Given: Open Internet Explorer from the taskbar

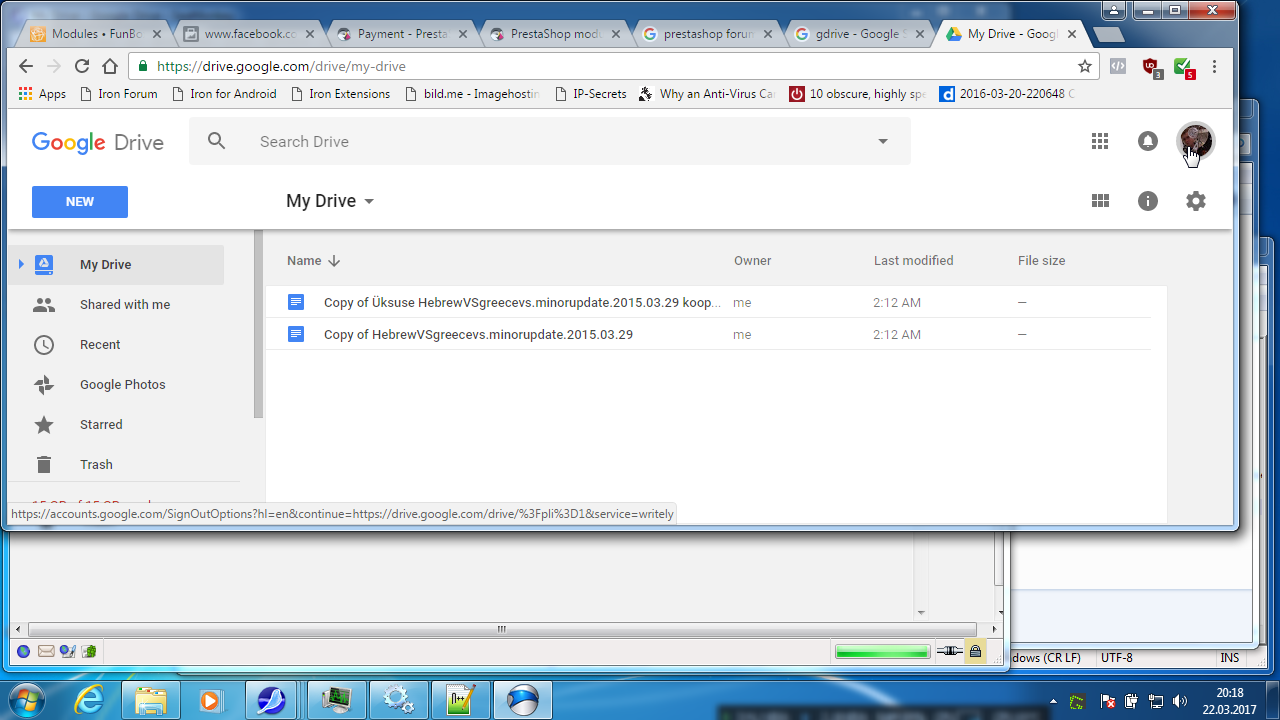Looking at the screenshot, I should coord(89,698).
